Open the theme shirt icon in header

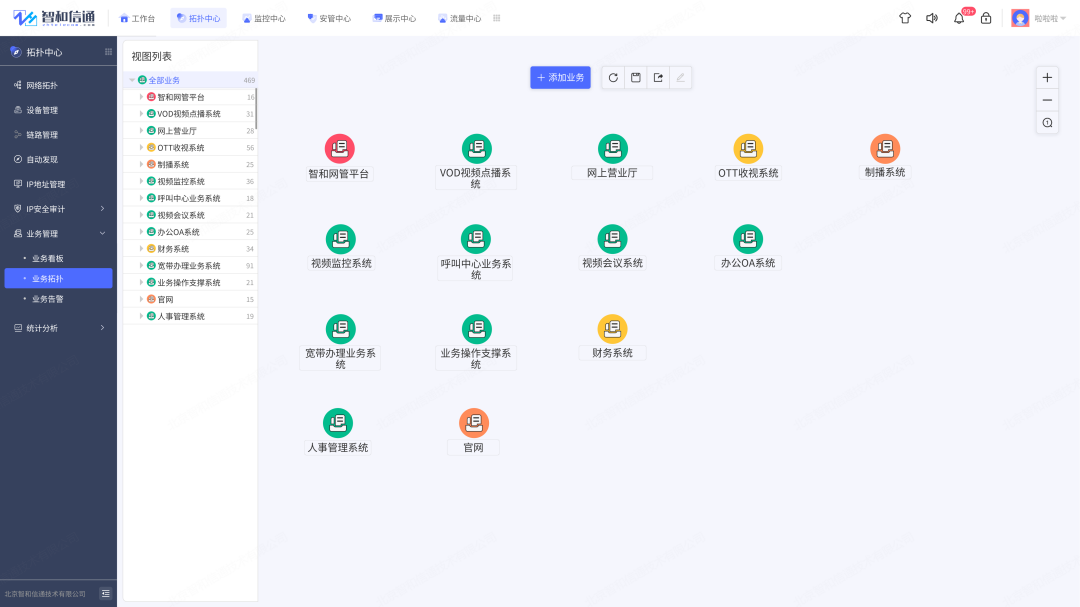[x=905, y=19]
